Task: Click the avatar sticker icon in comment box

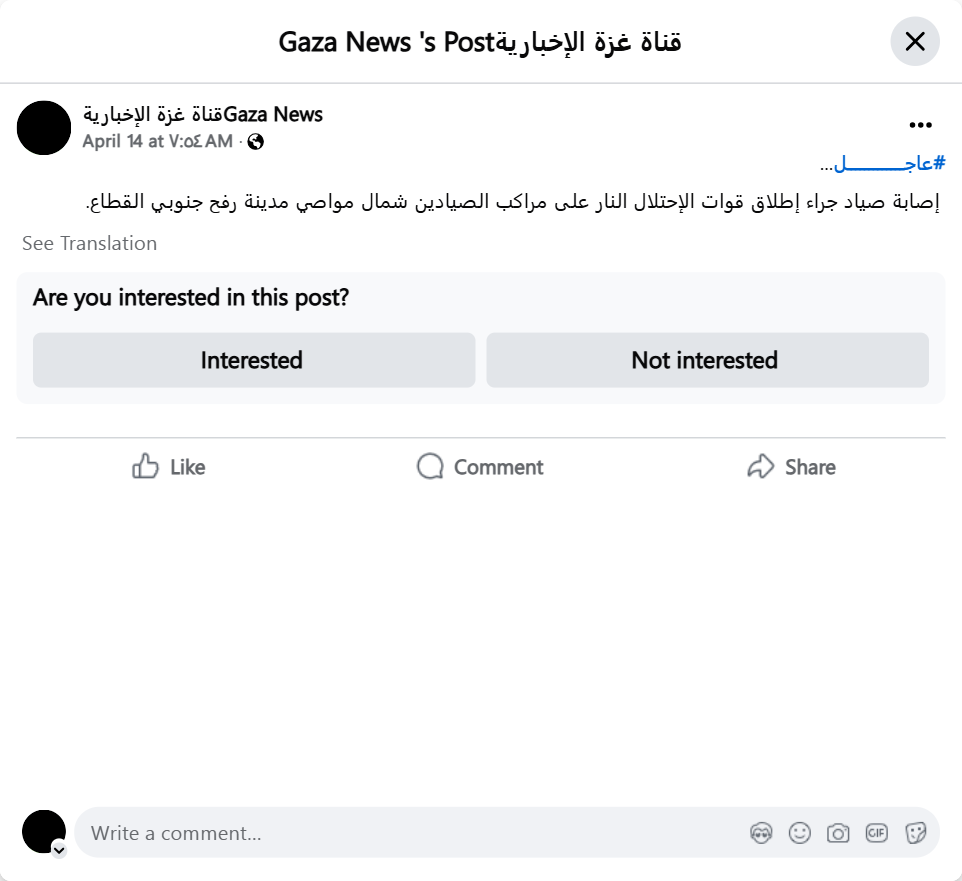Action: pyautogui.click(x=761, y=832)
